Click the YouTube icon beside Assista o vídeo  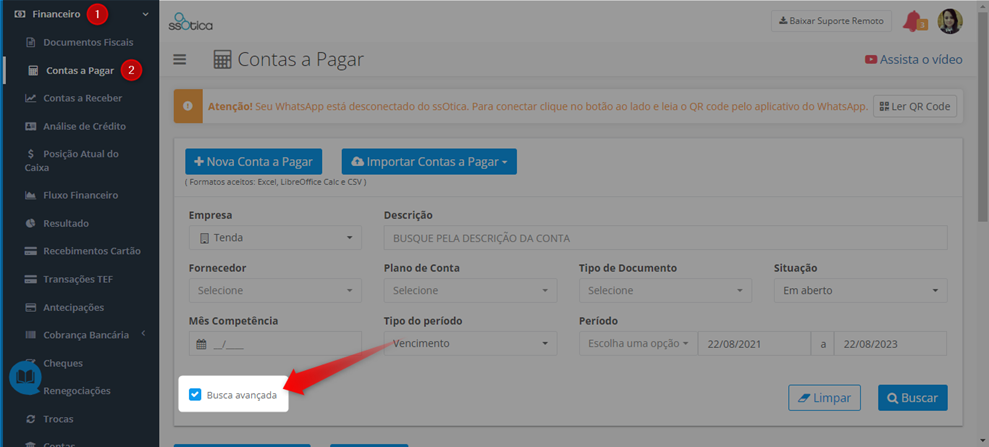[870, 59]
